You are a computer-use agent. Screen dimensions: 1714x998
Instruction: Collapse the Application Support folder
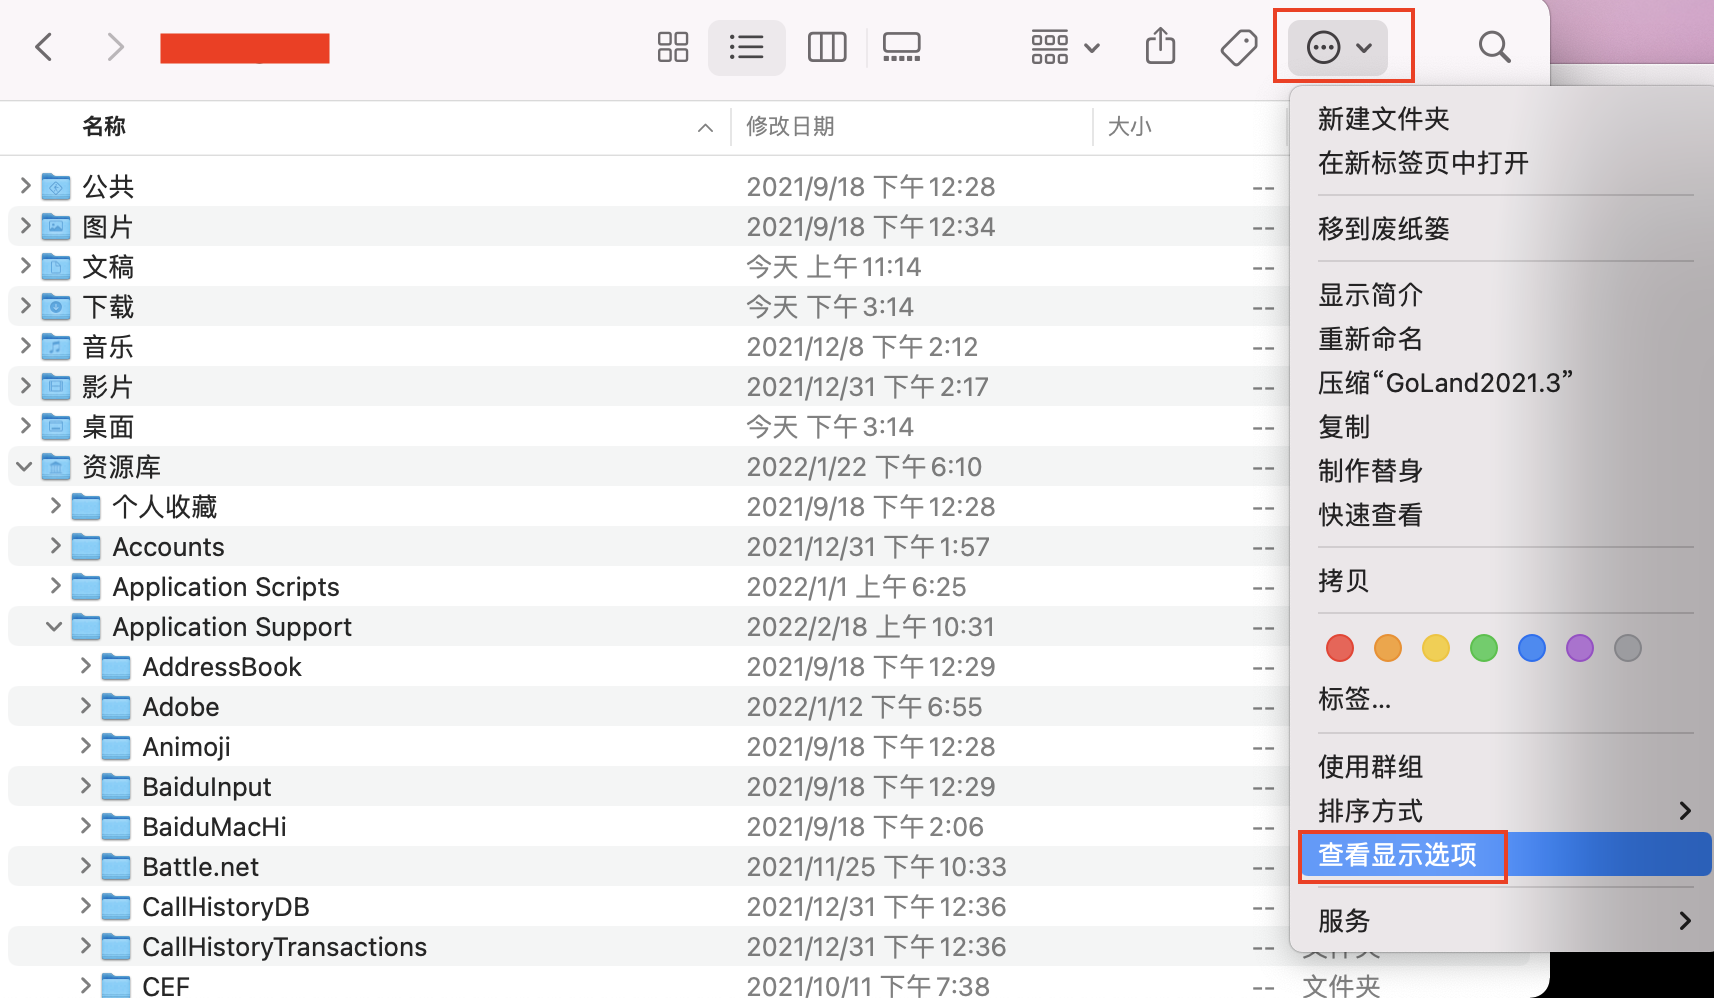click(x=54, y=626)
